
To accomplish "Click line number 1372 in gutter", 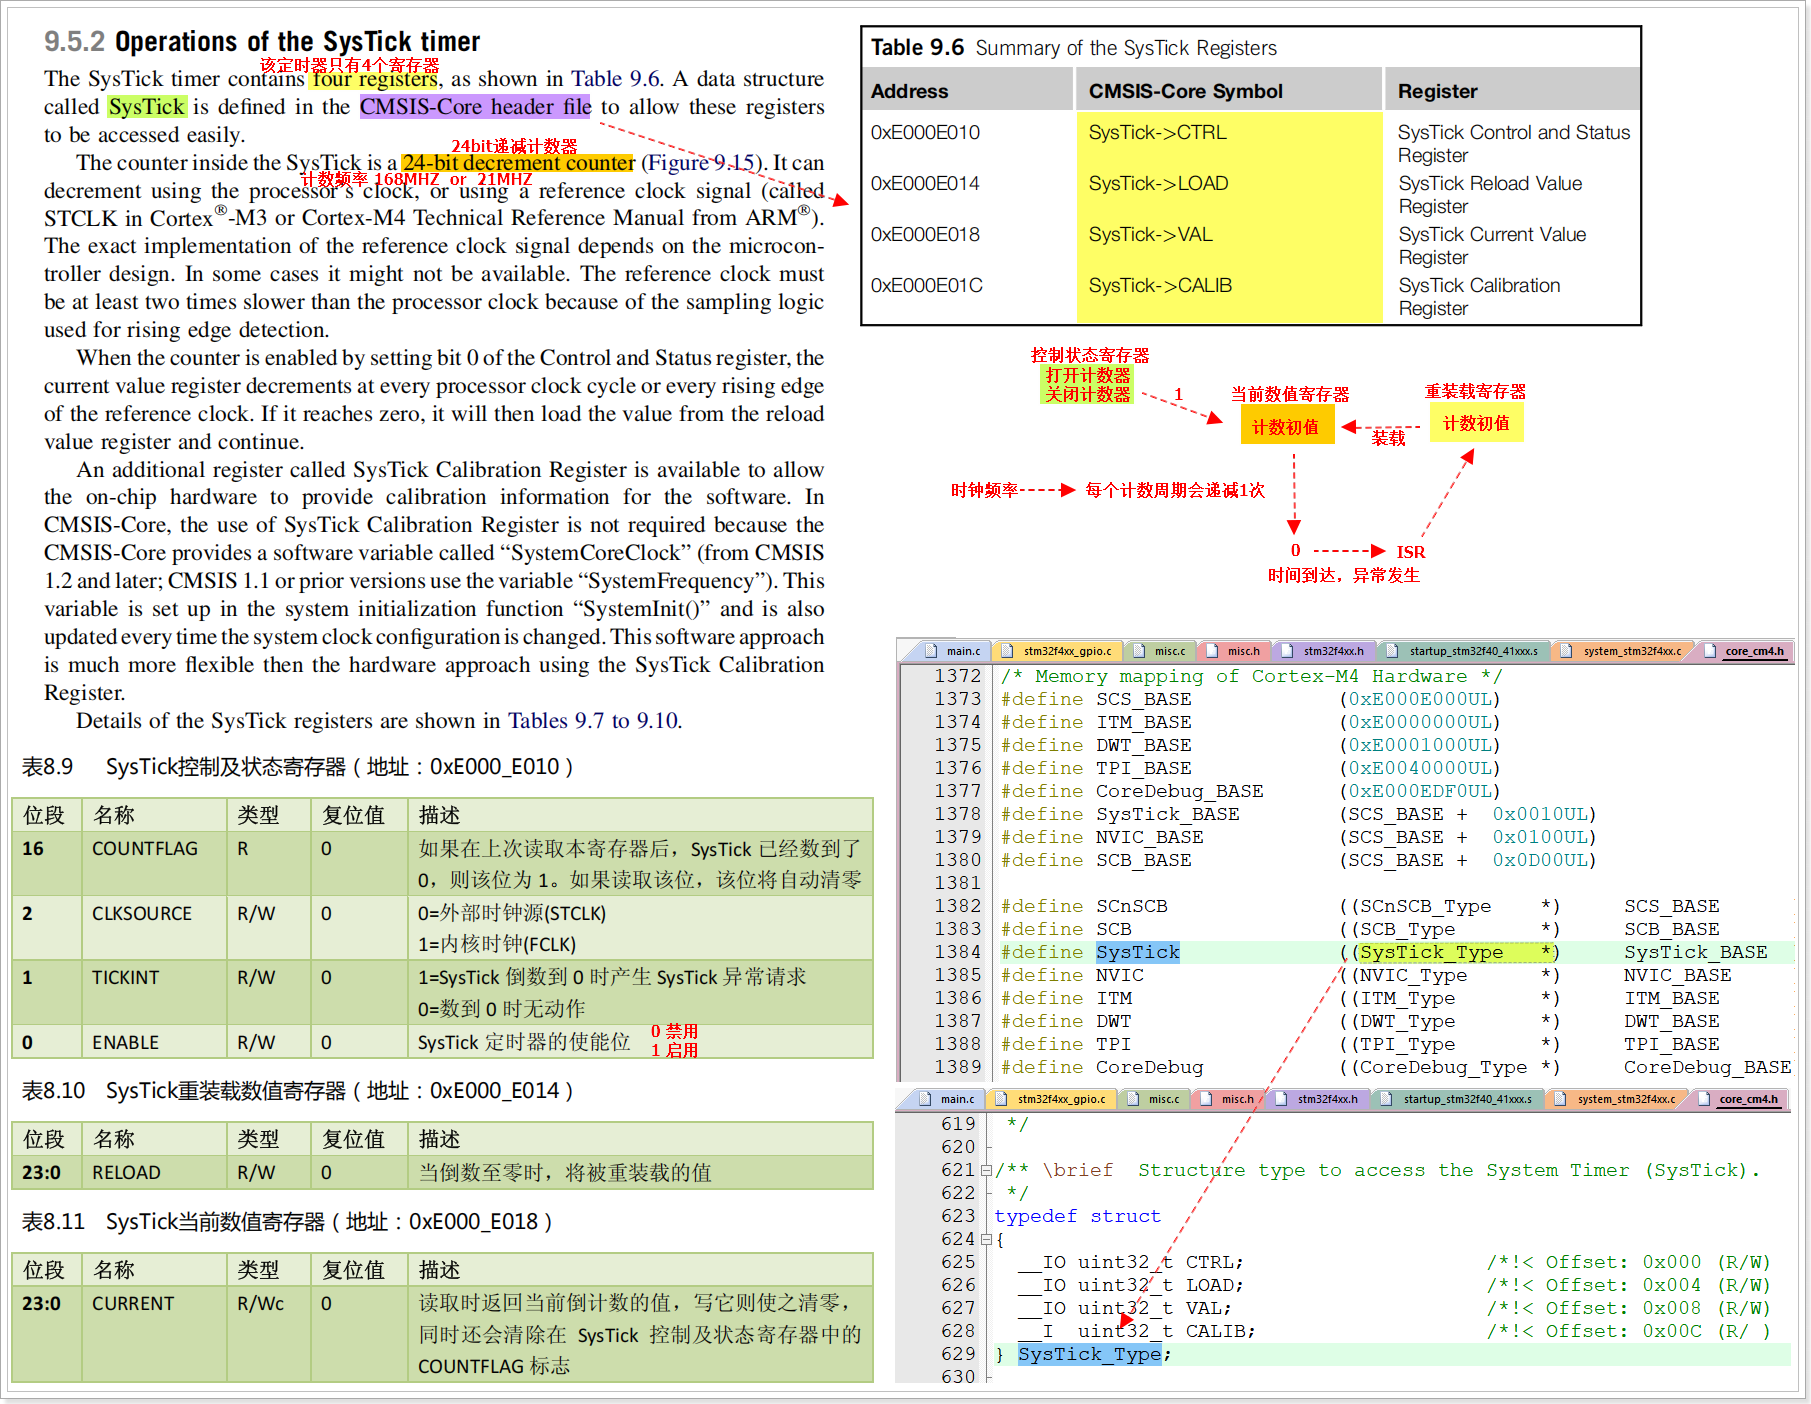I will [957, 676].
